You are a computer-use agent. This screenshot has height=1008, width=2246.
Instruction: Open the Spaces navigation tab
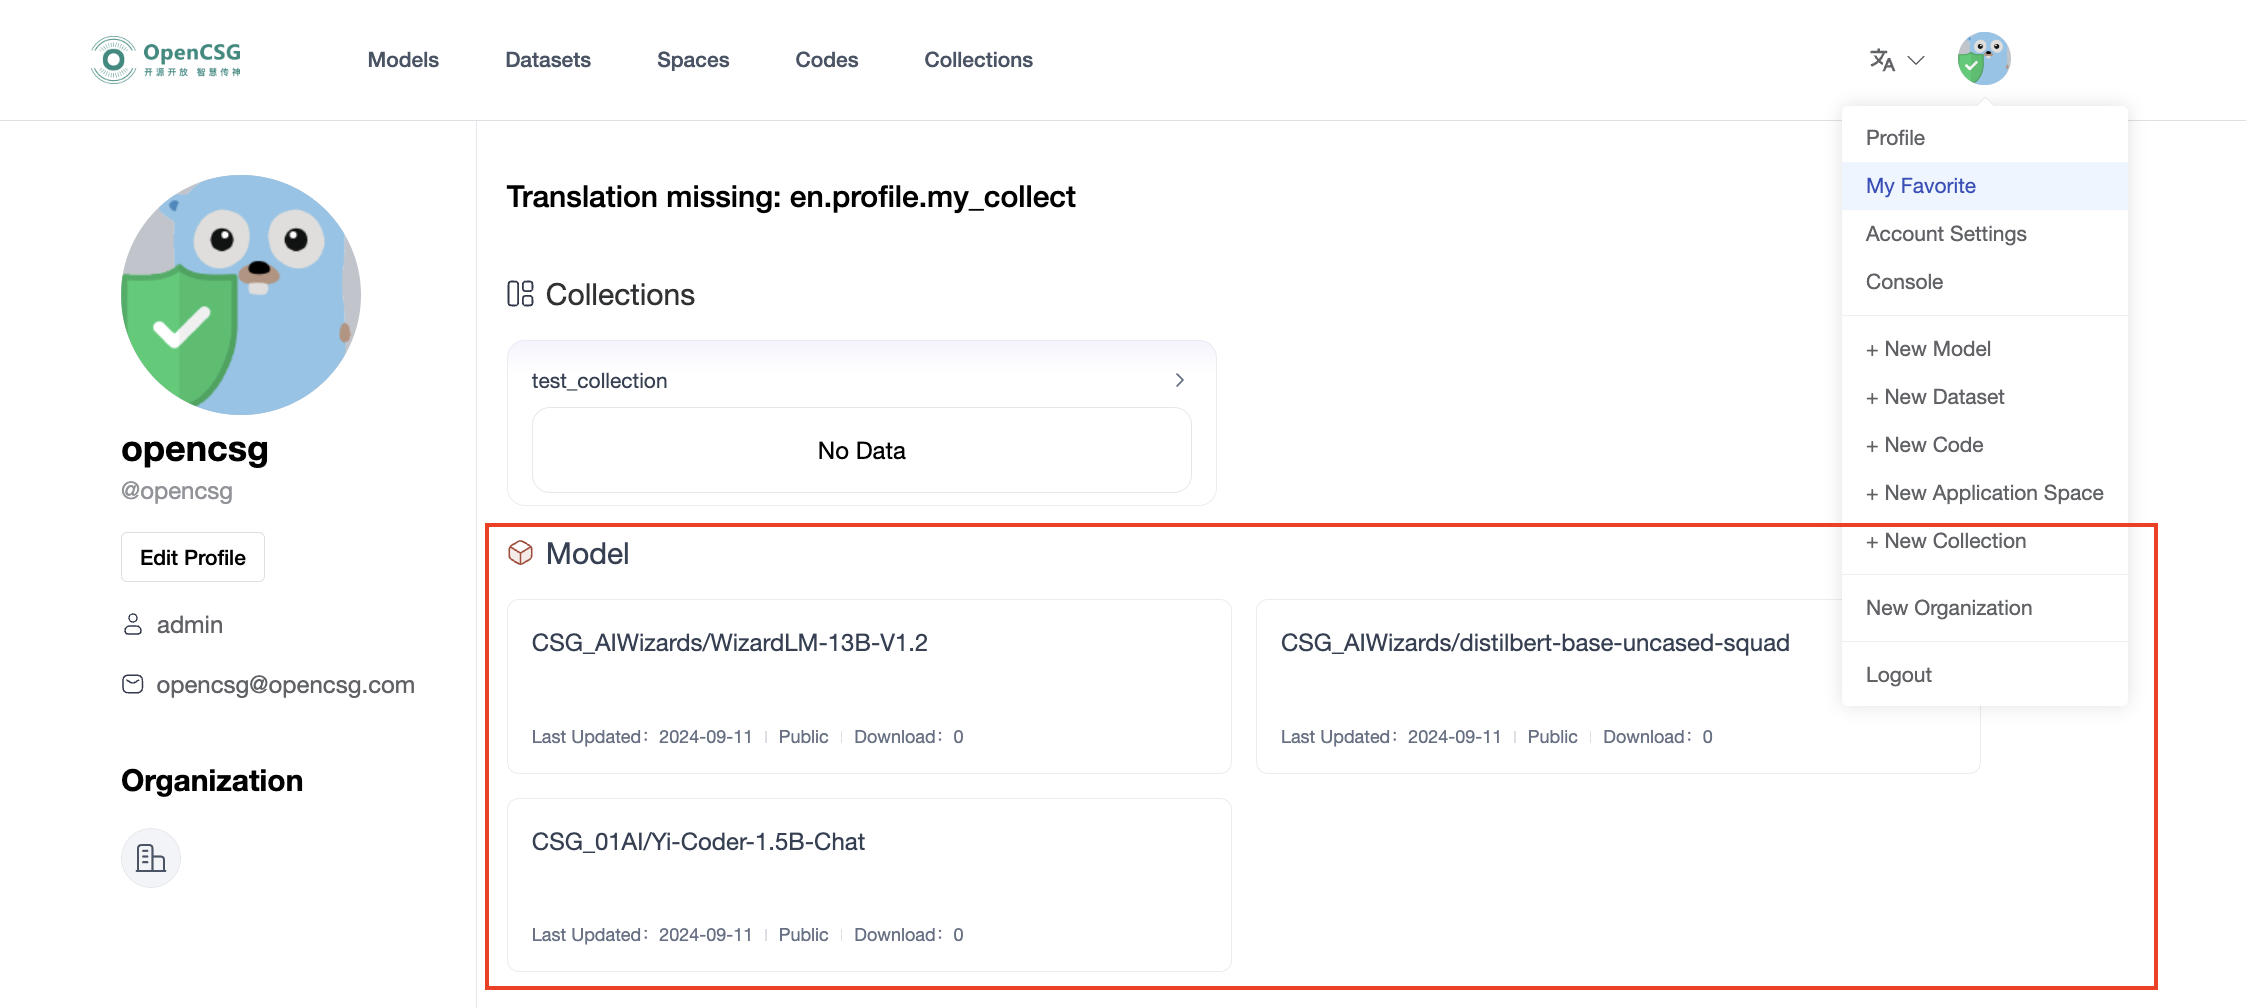click(x=693, y=60)
